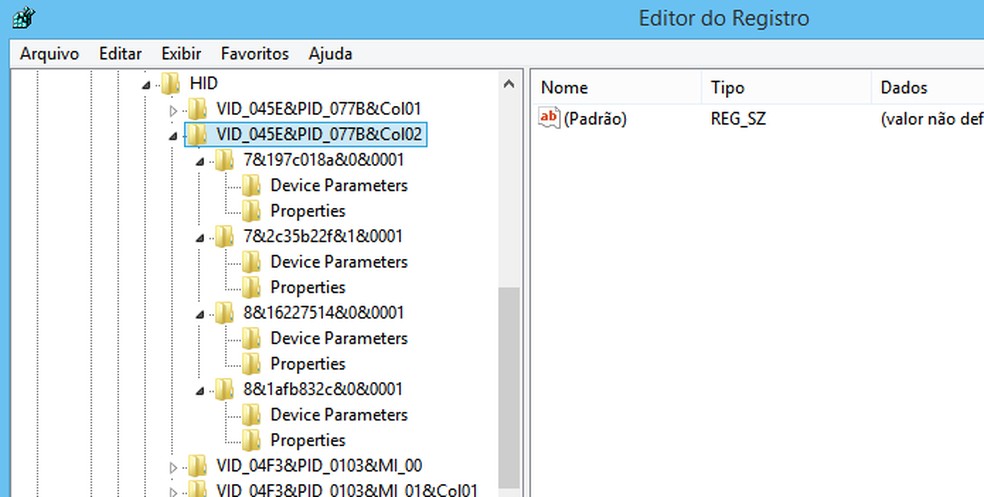The image size is (984, 497).
Task: Select the HID tree label
Action: (x=203, y=83)
